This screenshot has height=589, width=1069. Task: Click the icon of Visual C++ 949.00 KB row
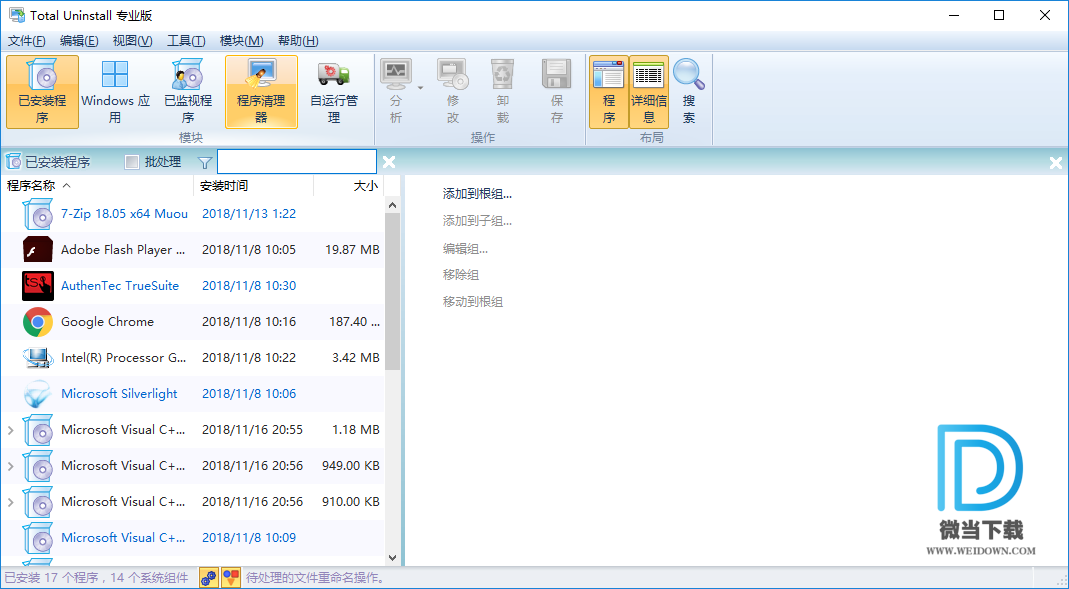coord(37,466)
